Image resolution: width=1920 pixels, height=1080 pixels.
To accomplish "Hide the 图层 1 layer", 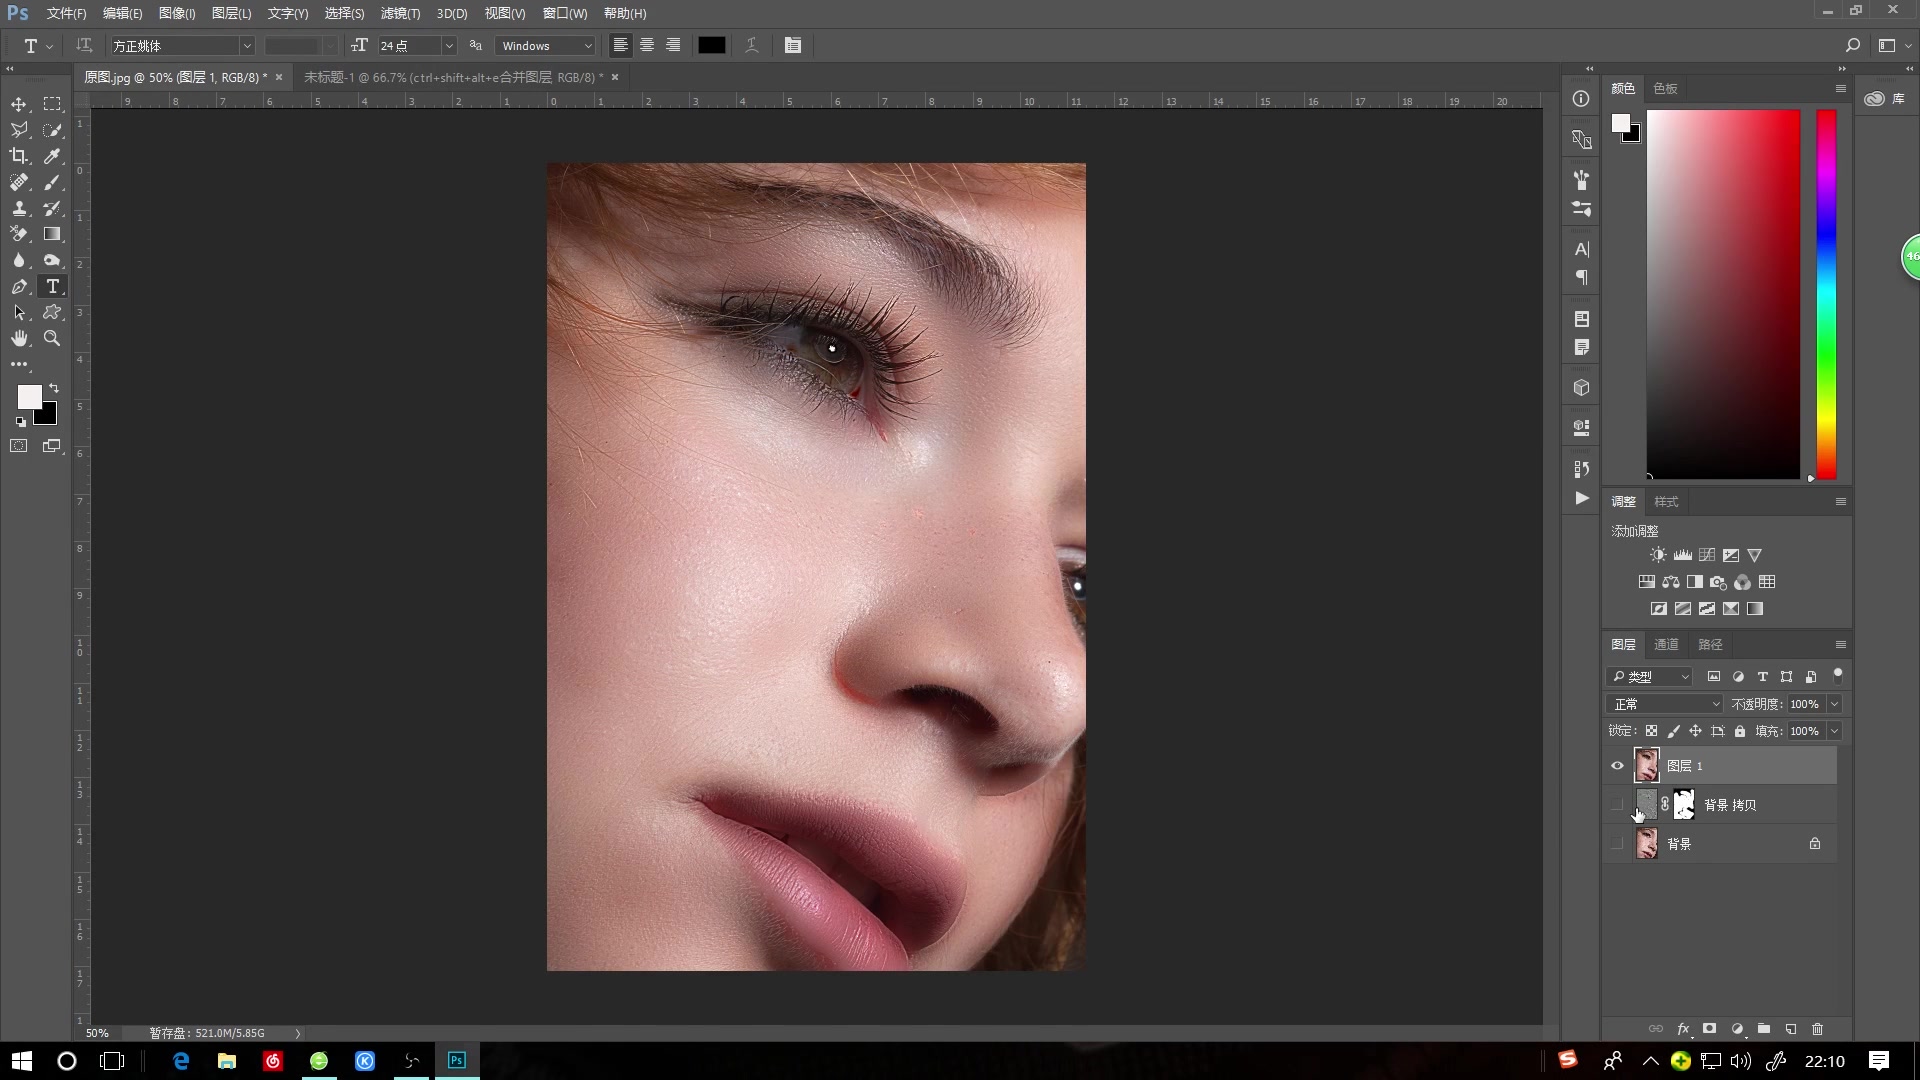I will pos(1617,766).
